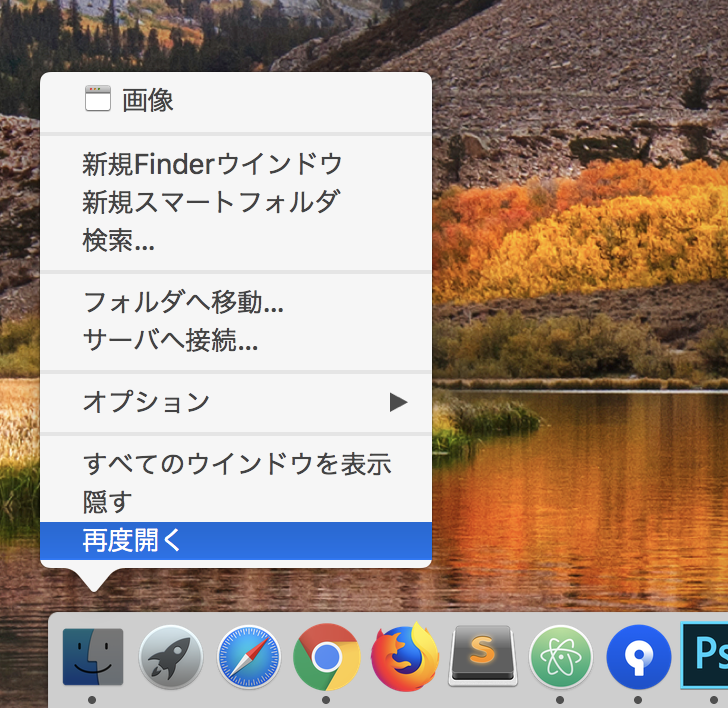
Task: Click the Finder icon in the Dock
Action: [x=92, y=656]
